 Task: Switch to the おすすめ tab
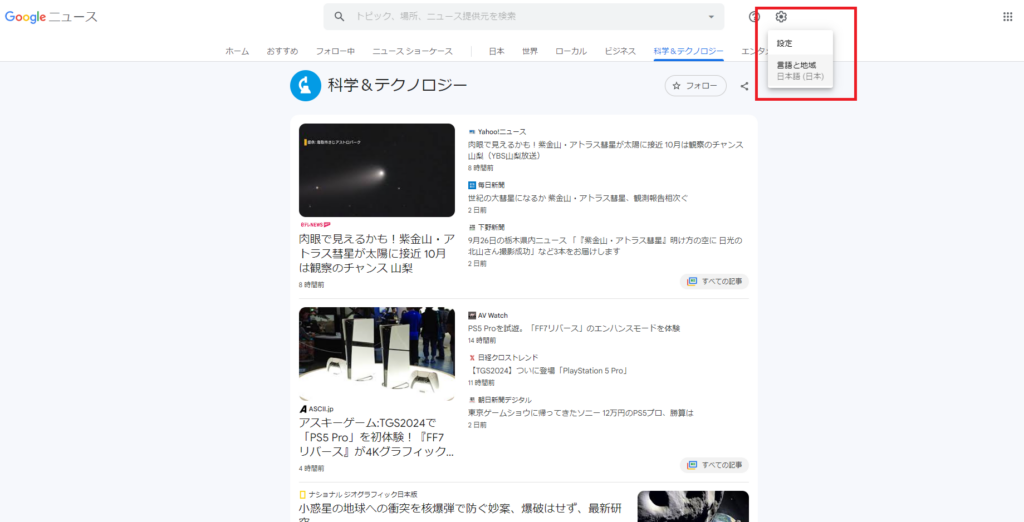tap(282, 51)
